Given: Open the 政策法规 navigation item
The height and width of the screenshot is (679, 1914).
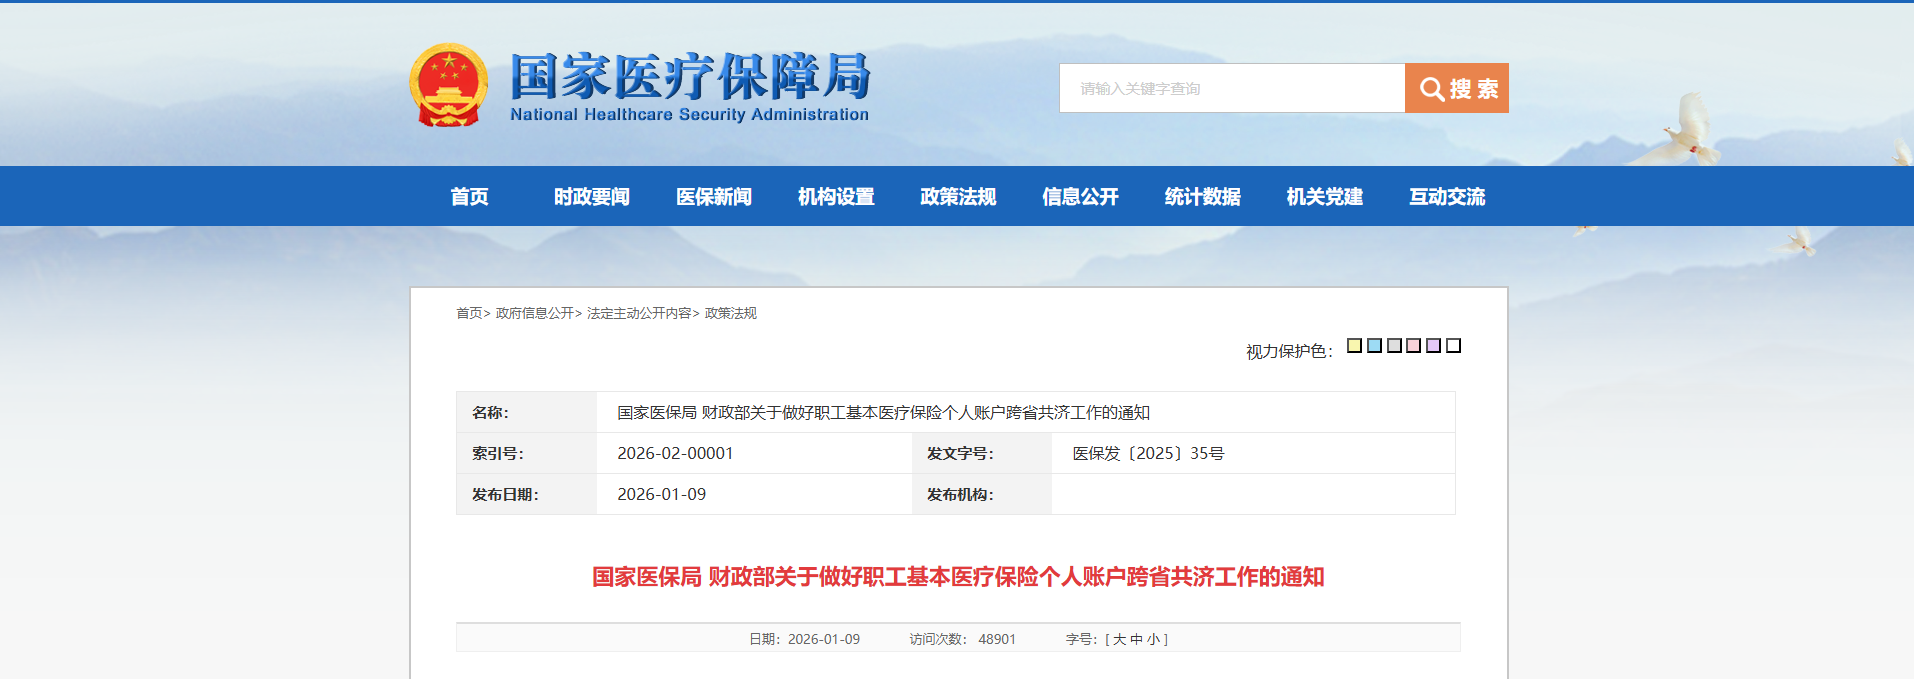Looking at the screenshot, I should 958,196.
